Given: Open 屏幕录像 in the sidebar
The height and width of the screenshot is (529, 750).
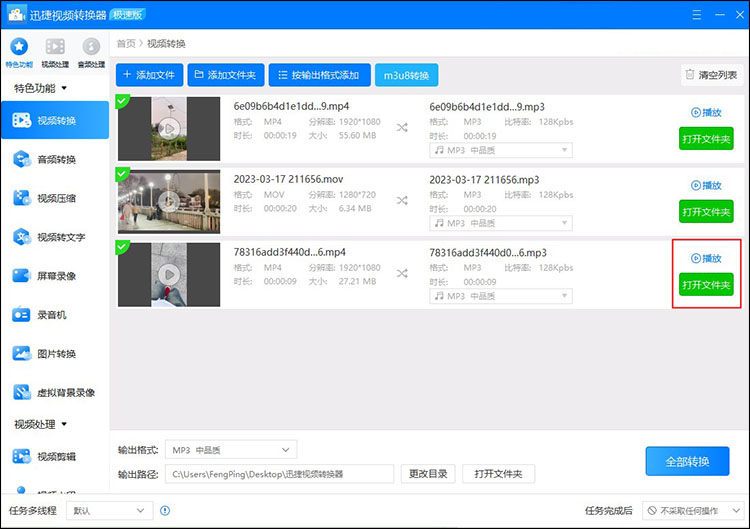Looking at the screenshot, I should [x=55, y=276].
